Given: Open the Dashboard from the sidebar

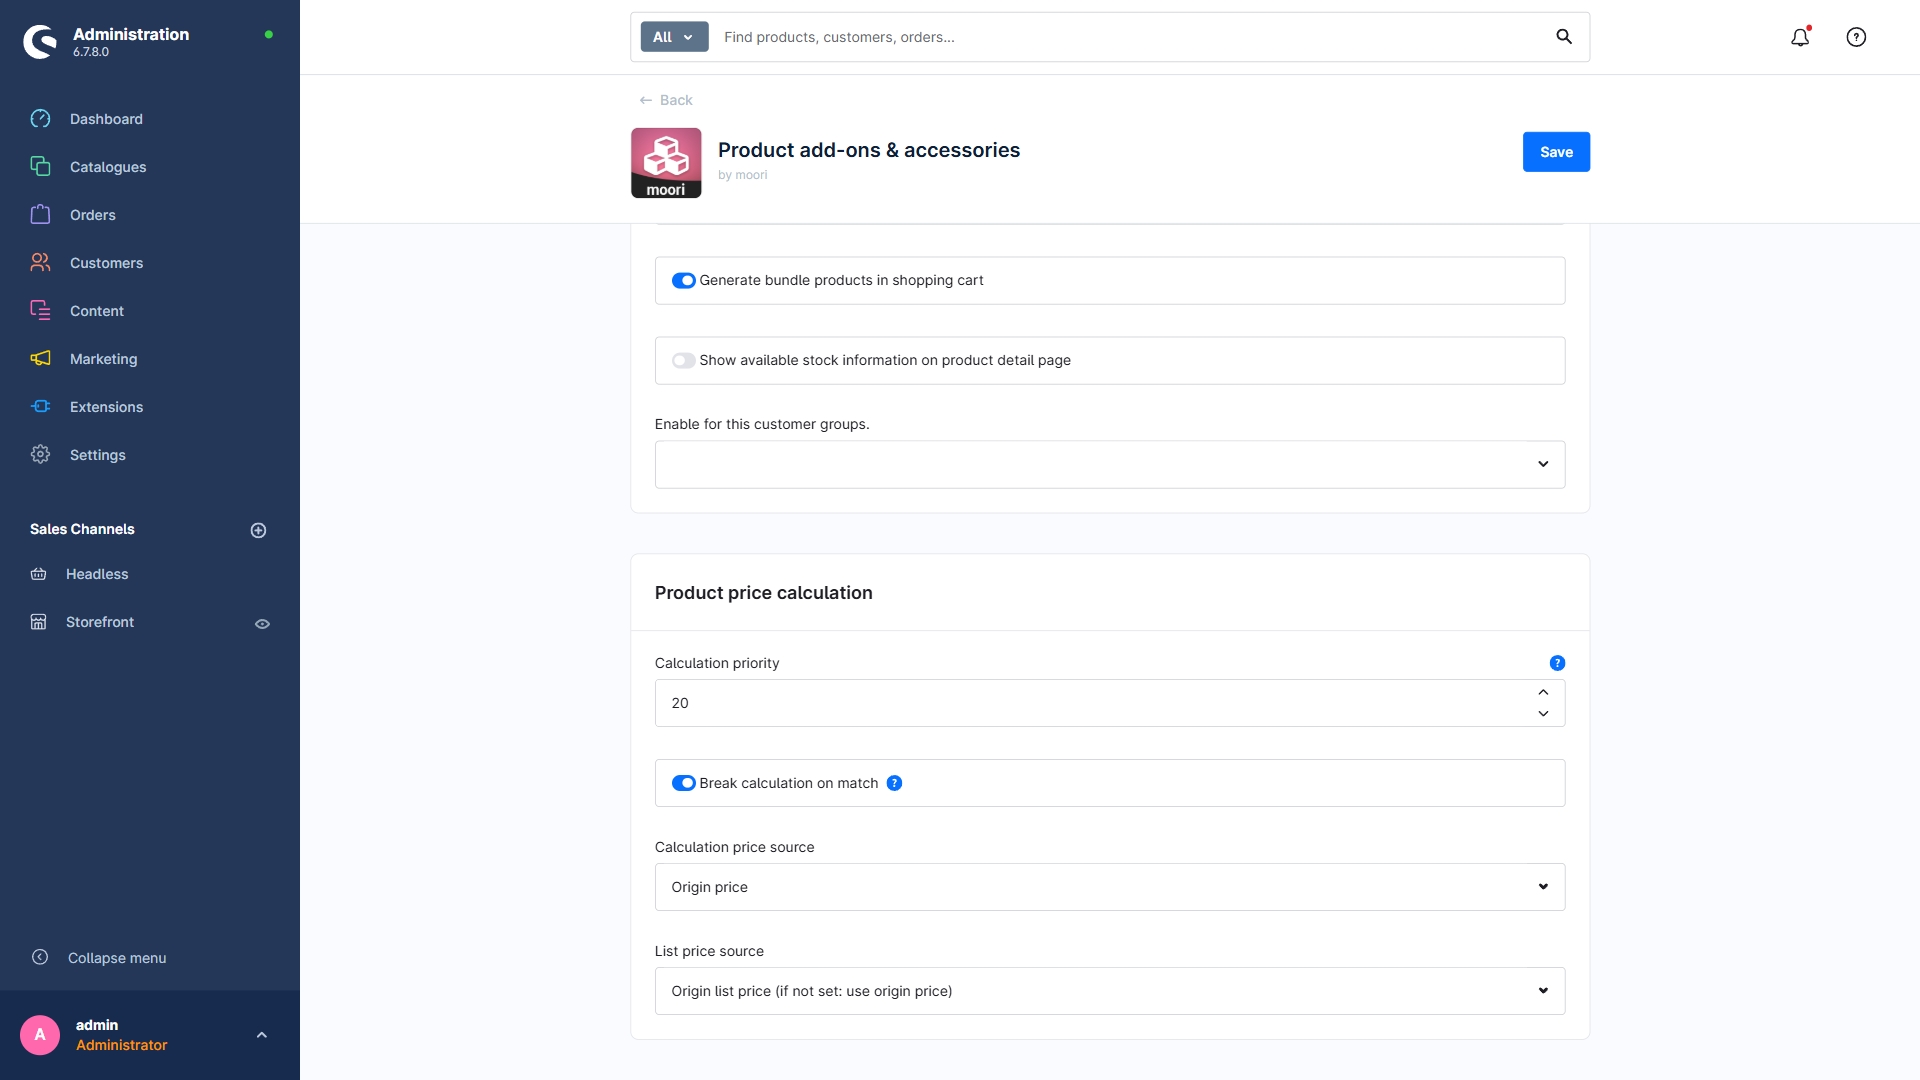Looking at the screenshot, I should pos(106,118).
